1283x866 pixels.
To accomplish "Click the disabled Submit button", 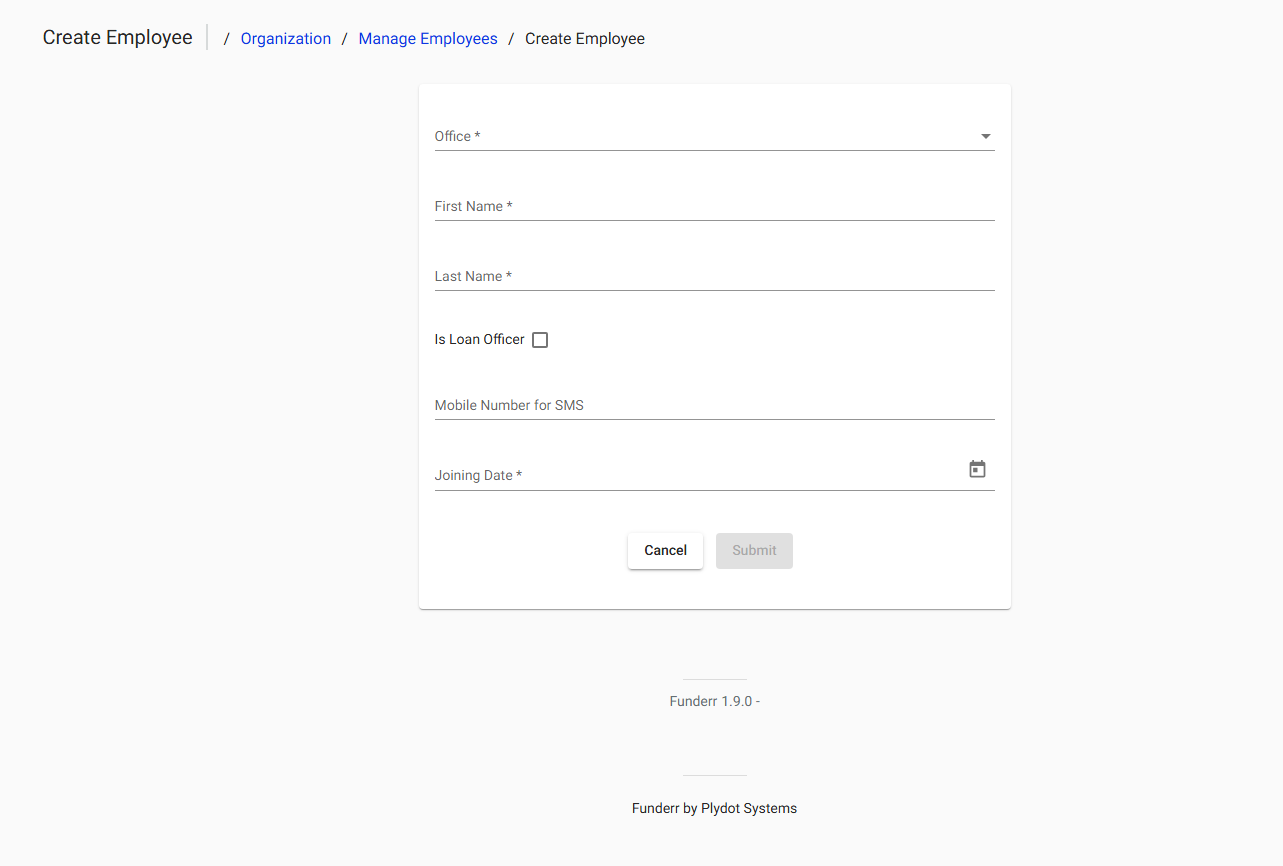I will (x=753, y=550).
